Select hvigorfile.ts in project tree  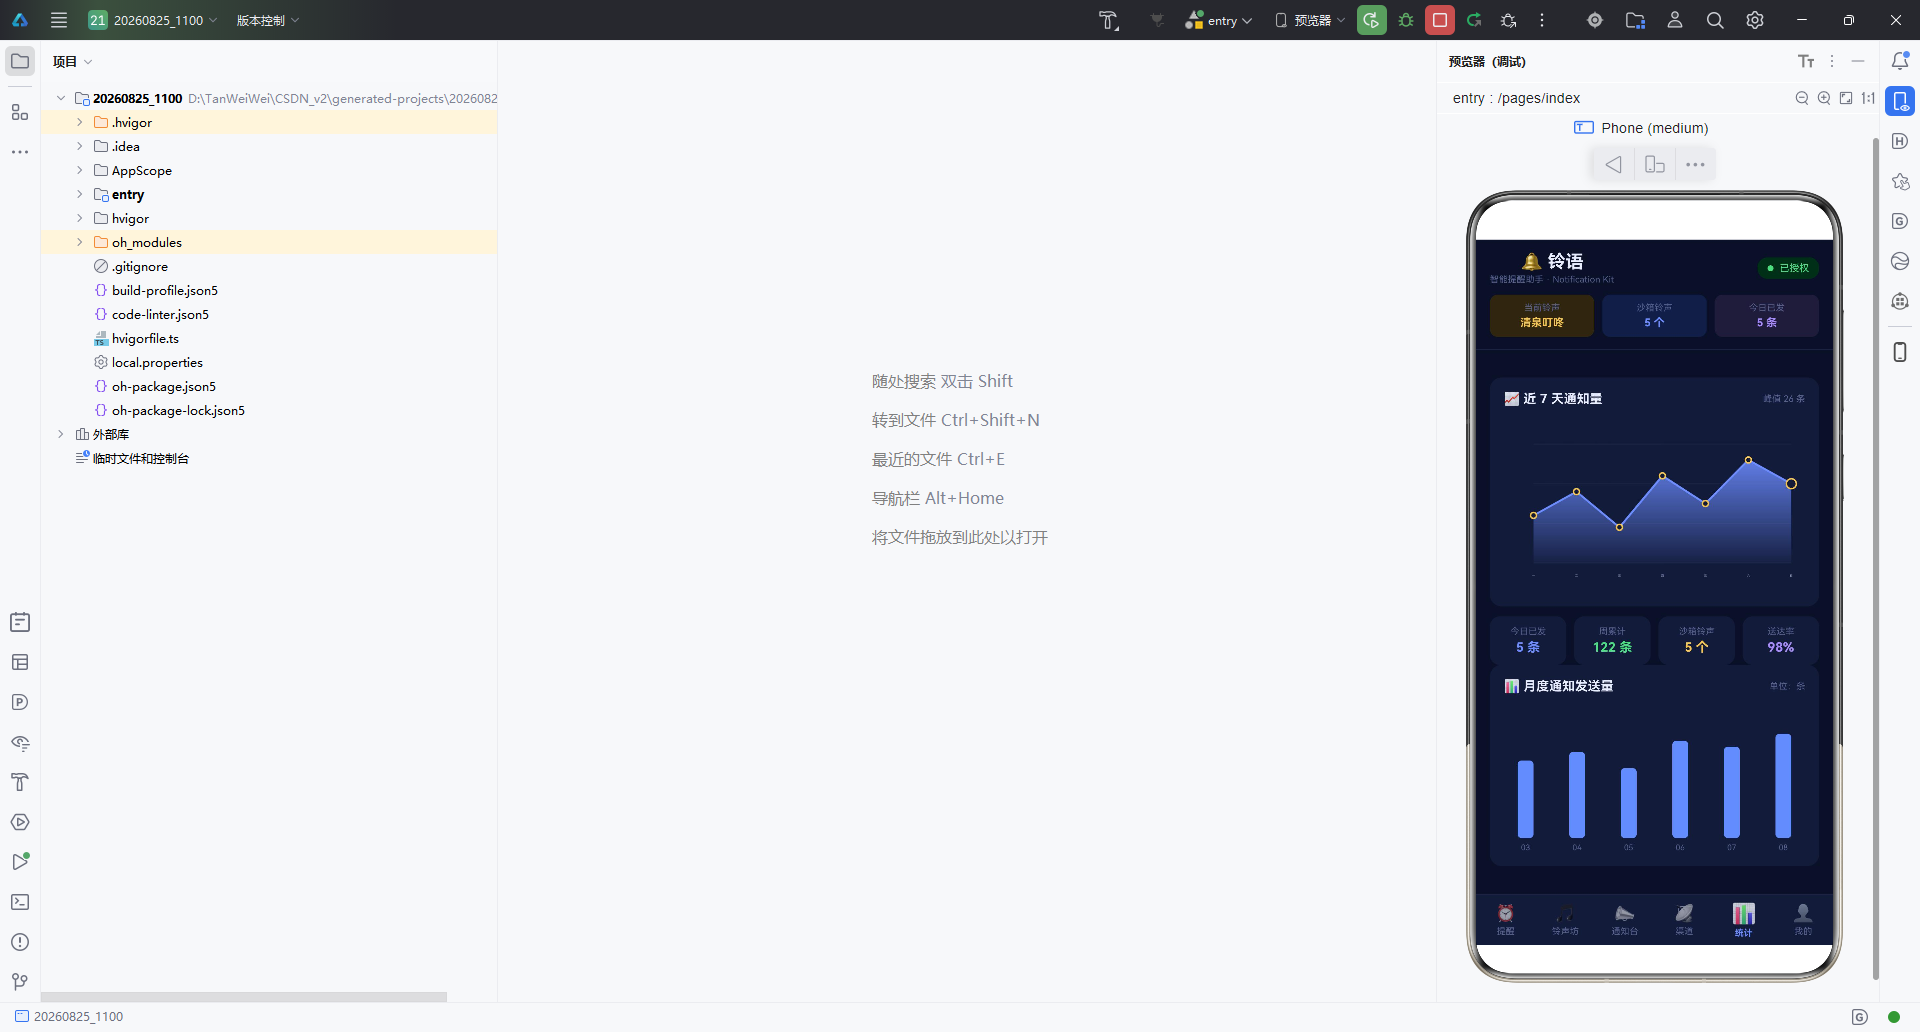tap(145, 338)
